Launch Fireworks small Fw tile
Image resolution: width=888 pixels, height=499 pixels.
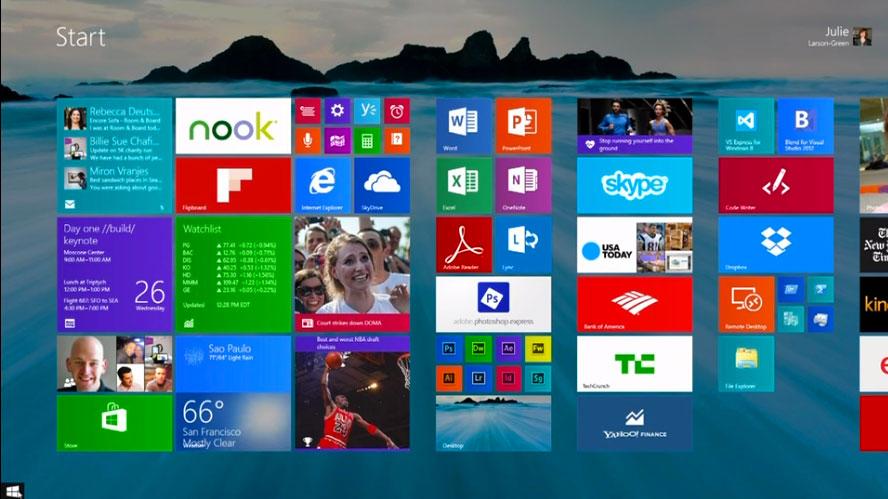(538, 348)
